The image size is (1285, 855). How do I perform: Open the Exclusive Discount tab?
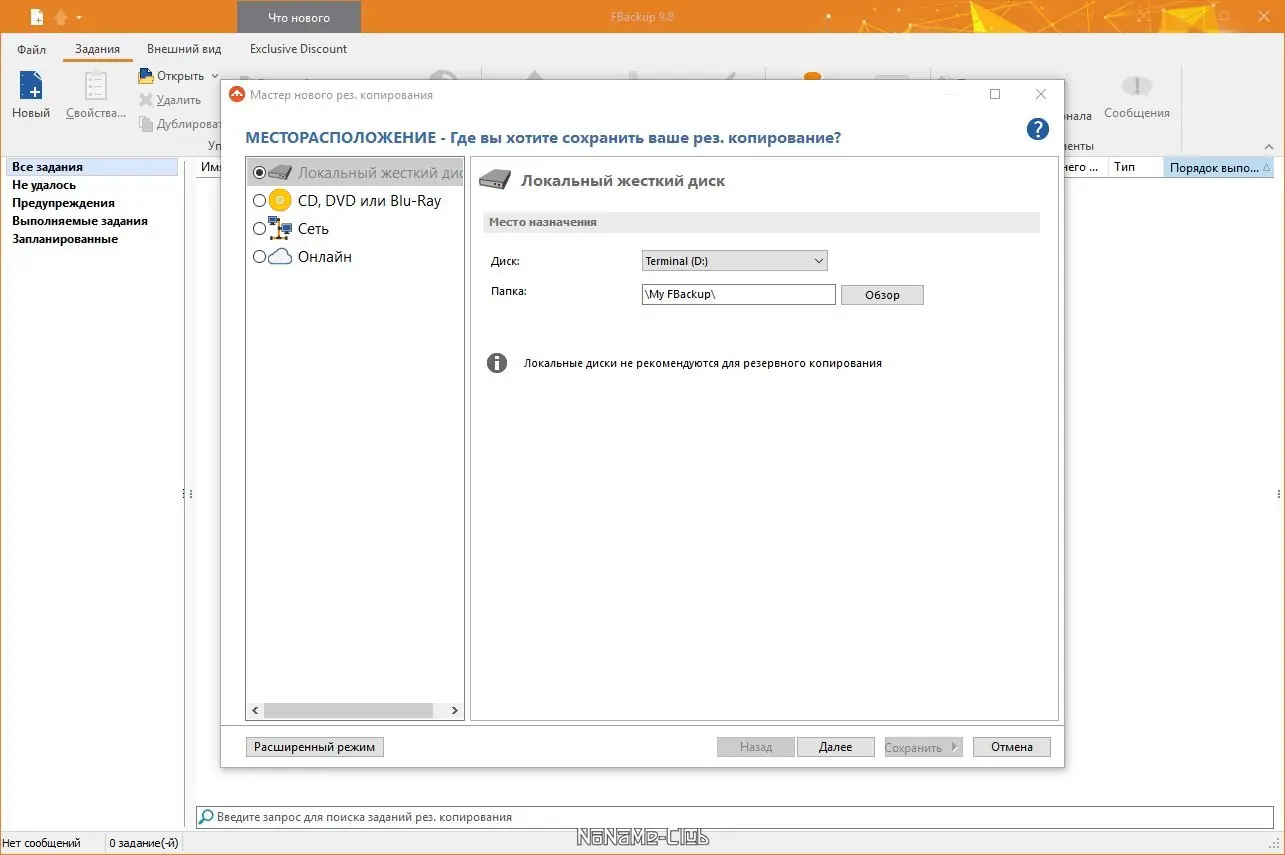point(298,49)
